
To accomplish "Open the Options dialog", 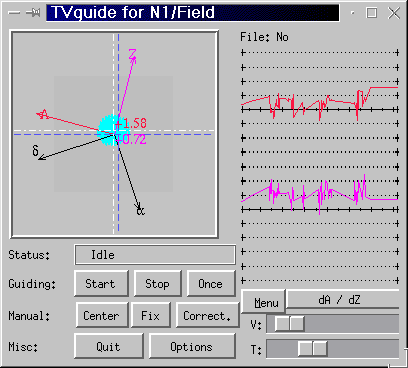I will (192, 347).
